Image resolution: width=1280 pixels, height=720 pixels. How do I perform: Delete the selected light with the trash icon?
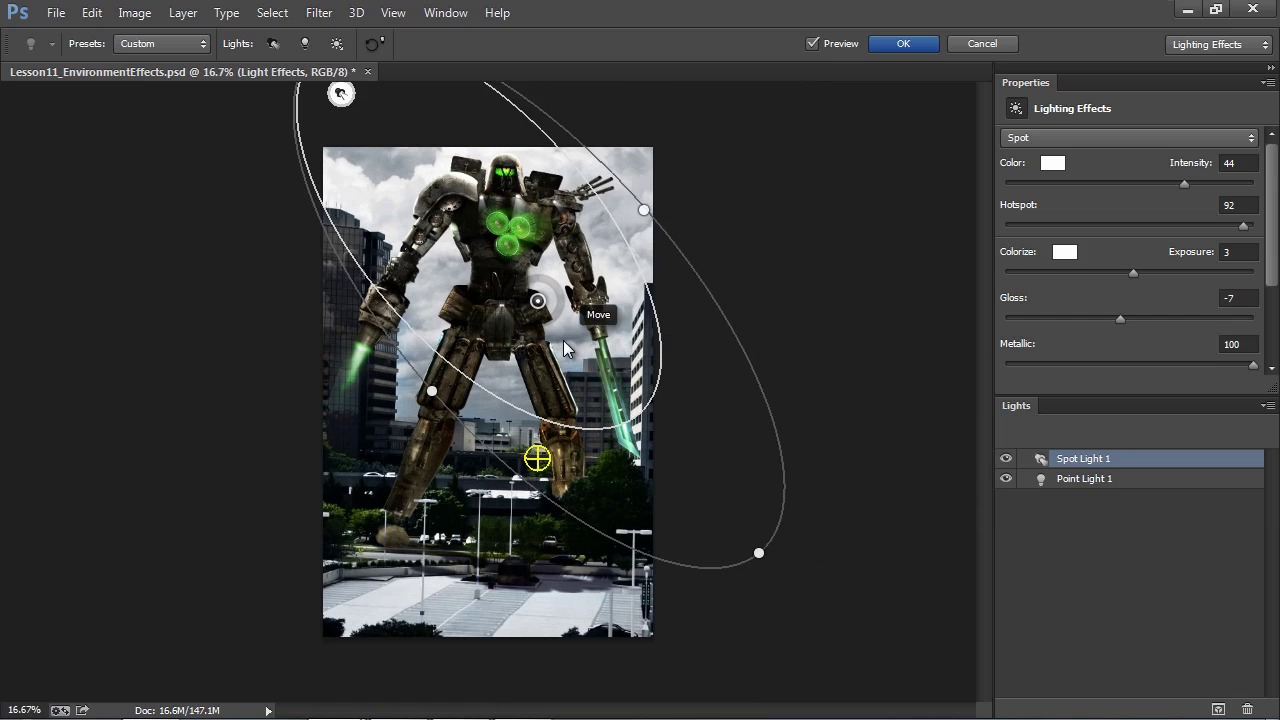[x=1247, y=709]
